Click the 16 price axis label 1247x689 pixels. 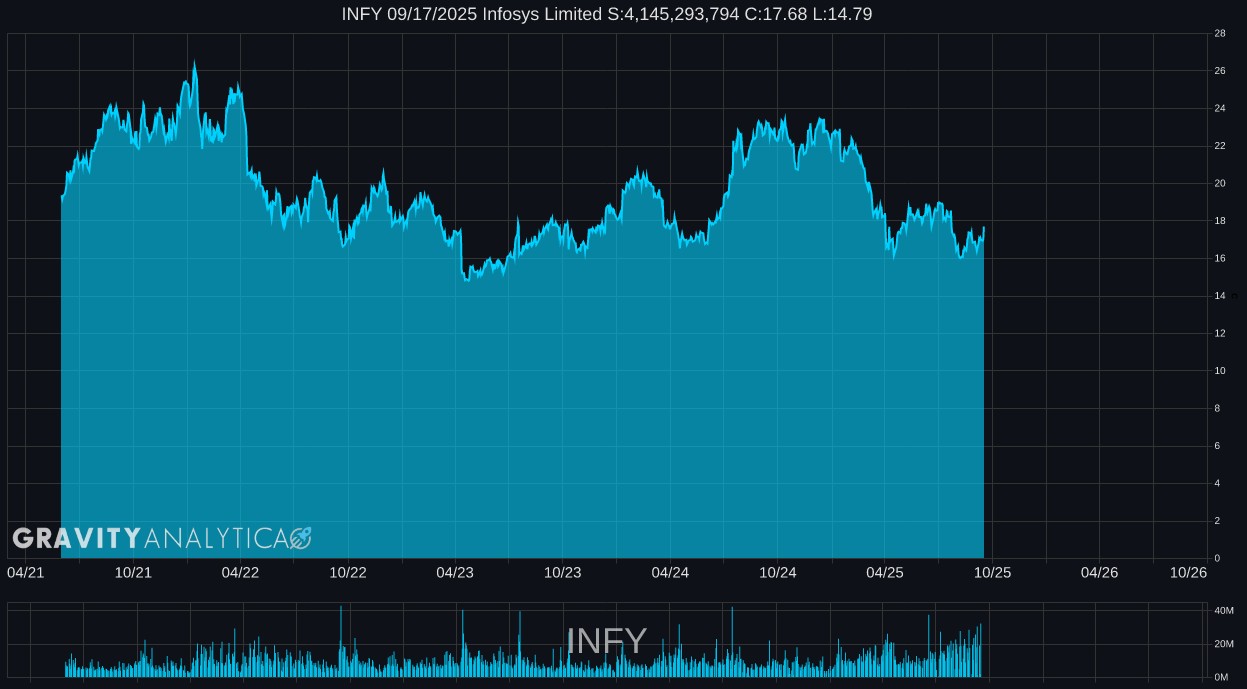[1220, 259]
